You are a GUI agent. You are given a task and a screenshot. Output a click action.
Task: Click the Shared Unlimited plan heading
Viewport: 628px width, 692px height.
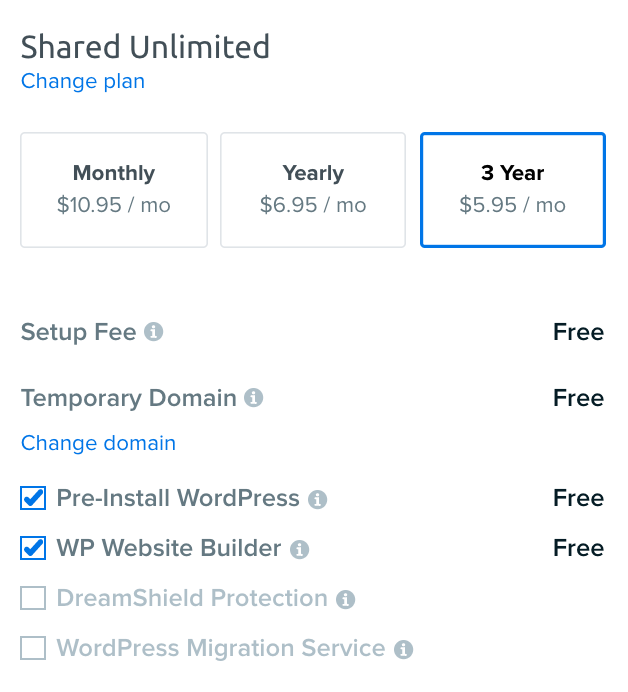[x=145, y=47]
